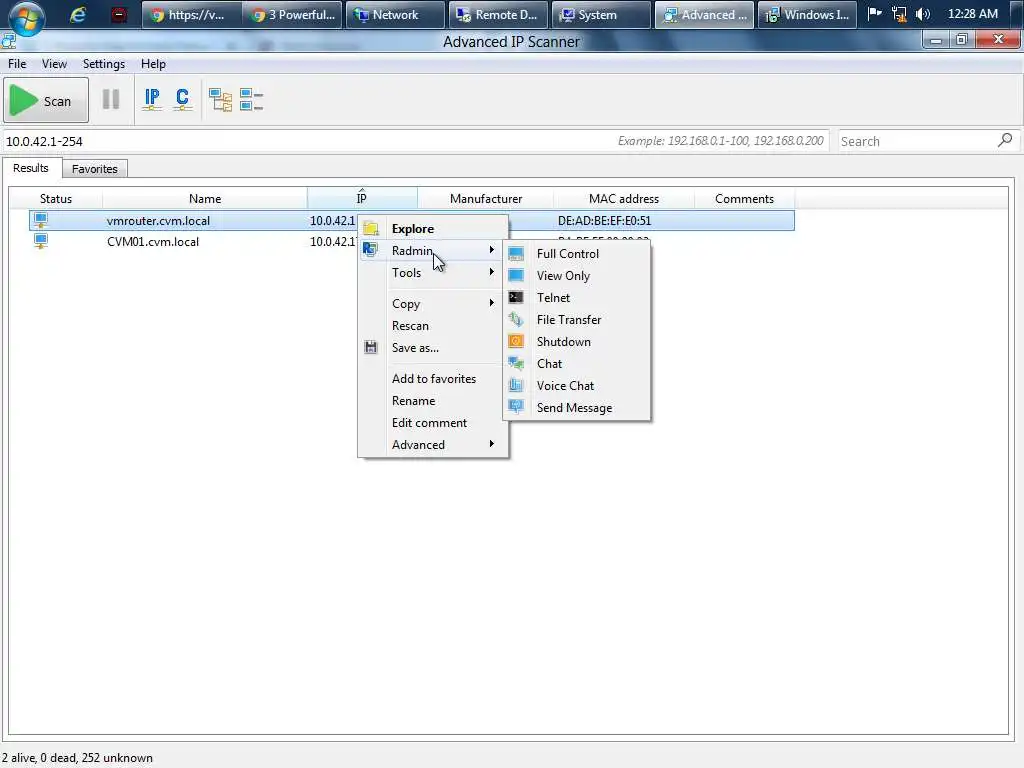Switch to Network taskbar window
The width and height of the screenshot is (1024, 768).
click(x=394, y=14)
